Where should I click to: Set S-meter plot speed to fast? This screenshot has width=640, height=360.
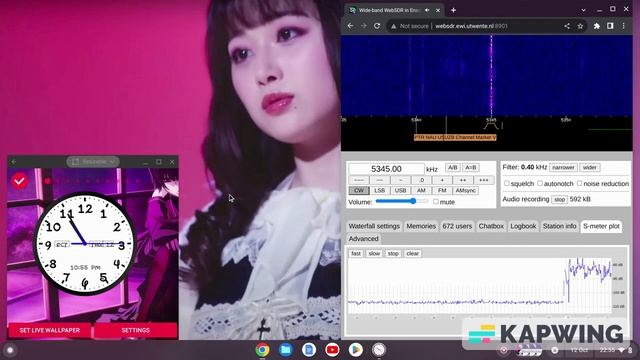click(x=356, y=253)
